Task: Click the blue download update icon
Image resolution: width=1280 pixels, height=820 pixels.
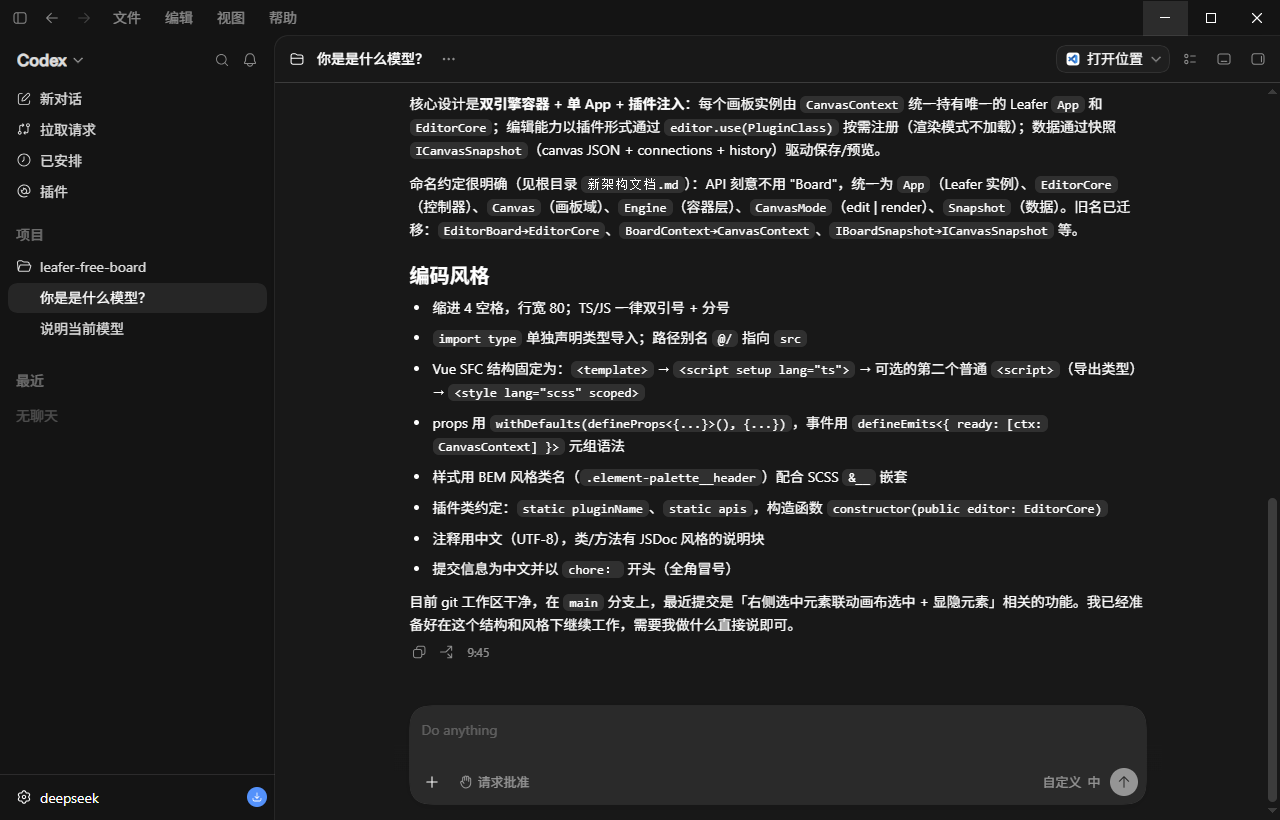Action: pos(257,797)
